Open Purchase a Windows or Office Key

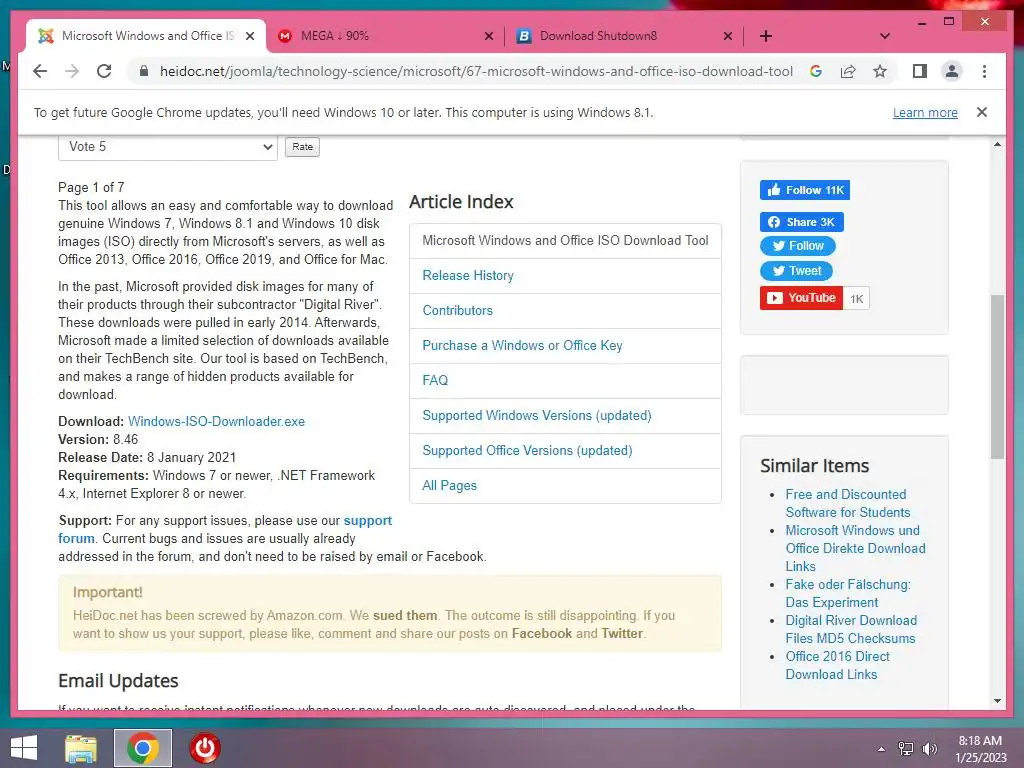tap(522, 345)
